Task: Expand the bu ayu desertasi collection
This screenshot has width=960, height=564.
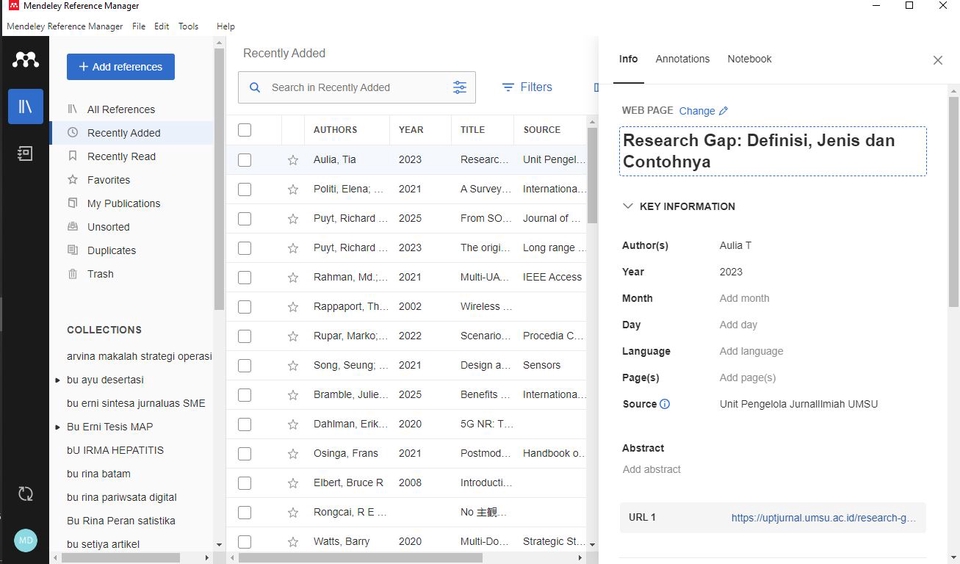Action: [58, 380]
